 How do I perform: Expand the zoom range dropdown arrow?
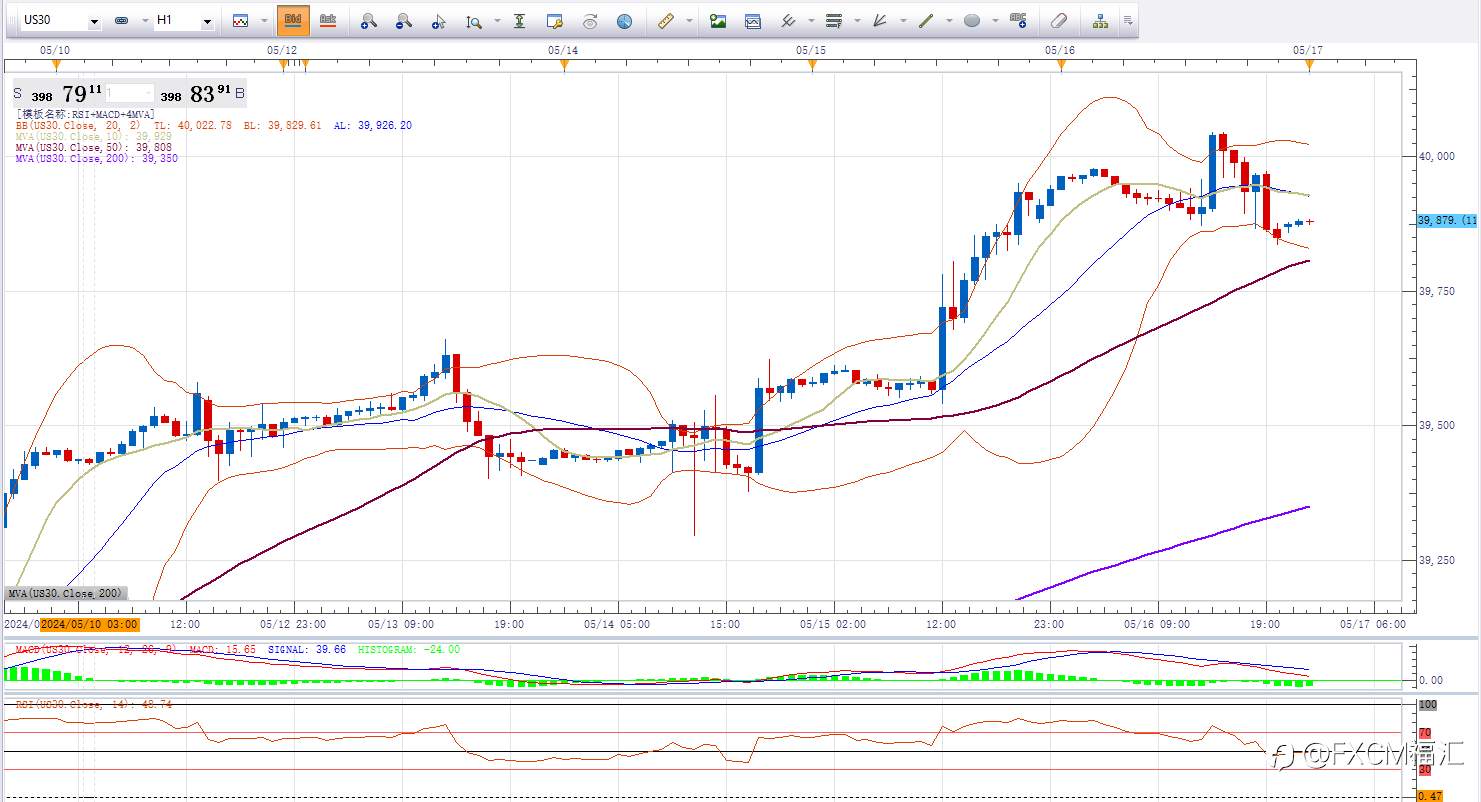point(497,20)
